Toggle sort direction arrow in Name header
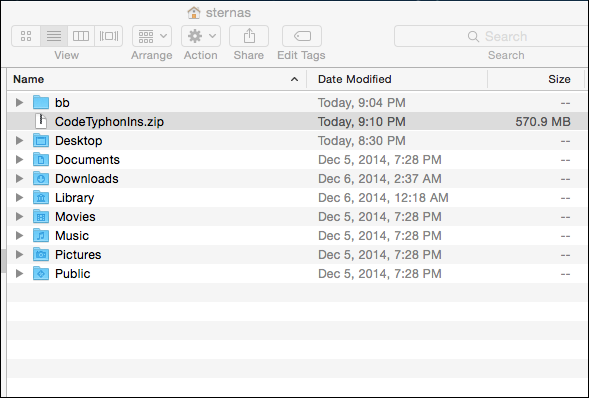Image resolution: width=589 pixels, height=398 pixels. point(294,79)
